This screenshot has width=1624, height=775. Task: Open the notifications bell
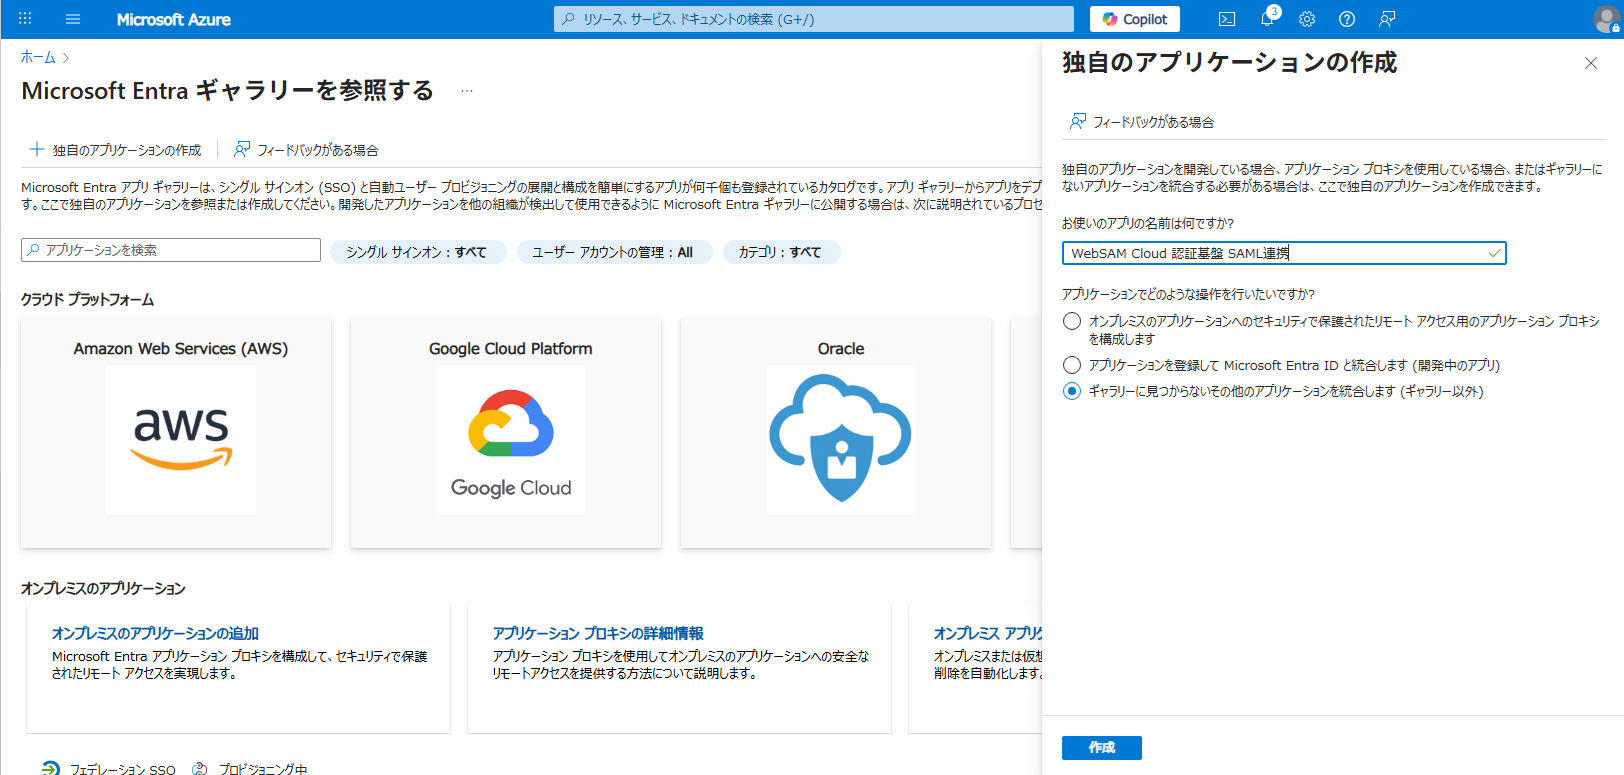click(x=1267, y=19)
